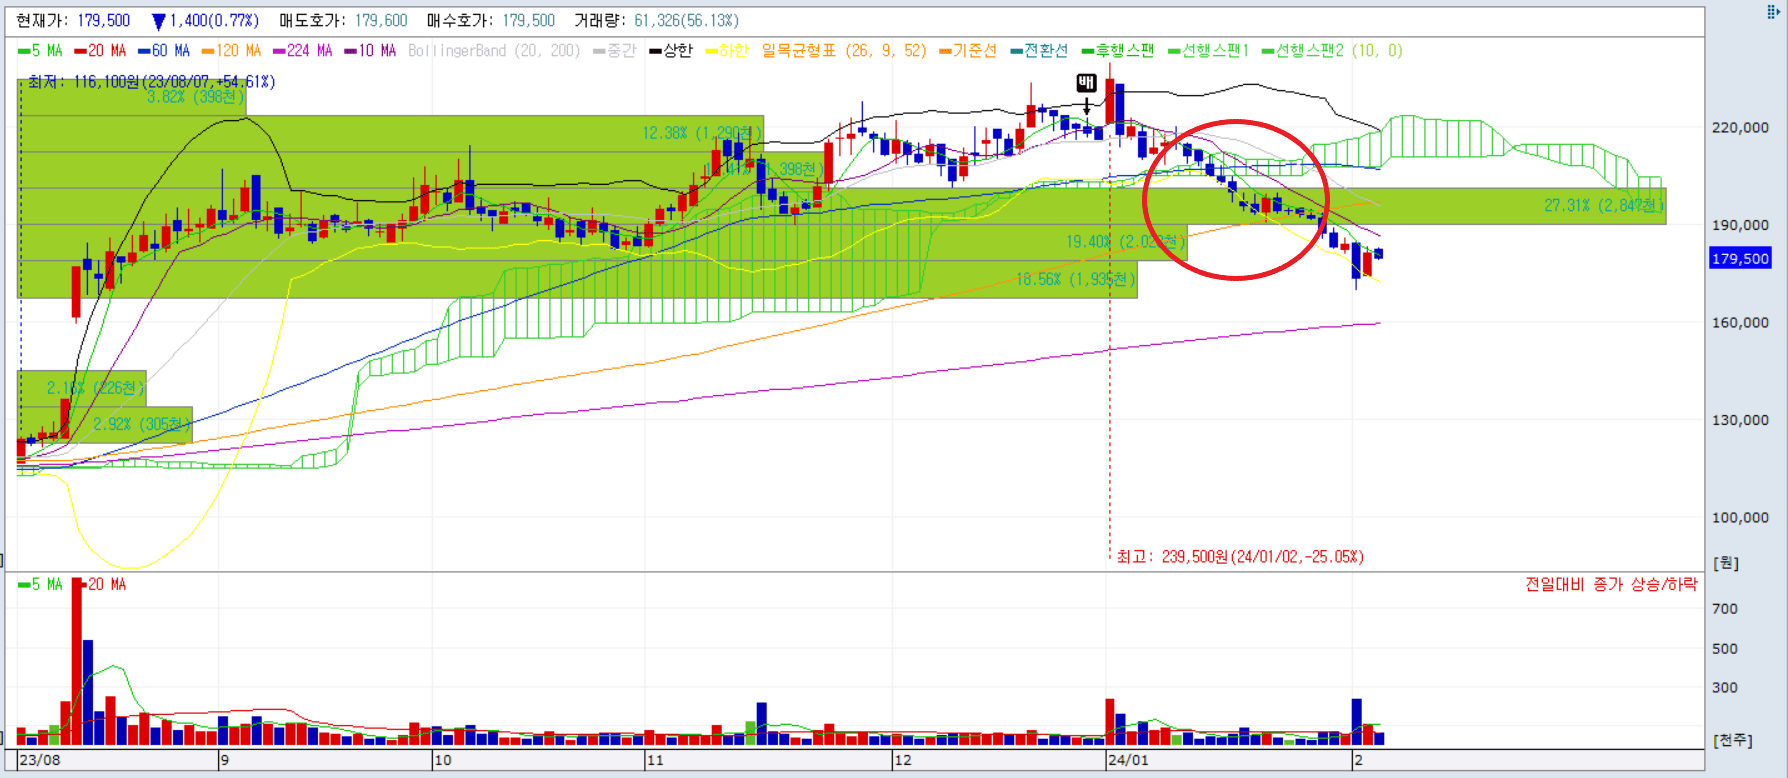
Task: Open the side panel toggle icon at top right
Action: [1774, 12]
